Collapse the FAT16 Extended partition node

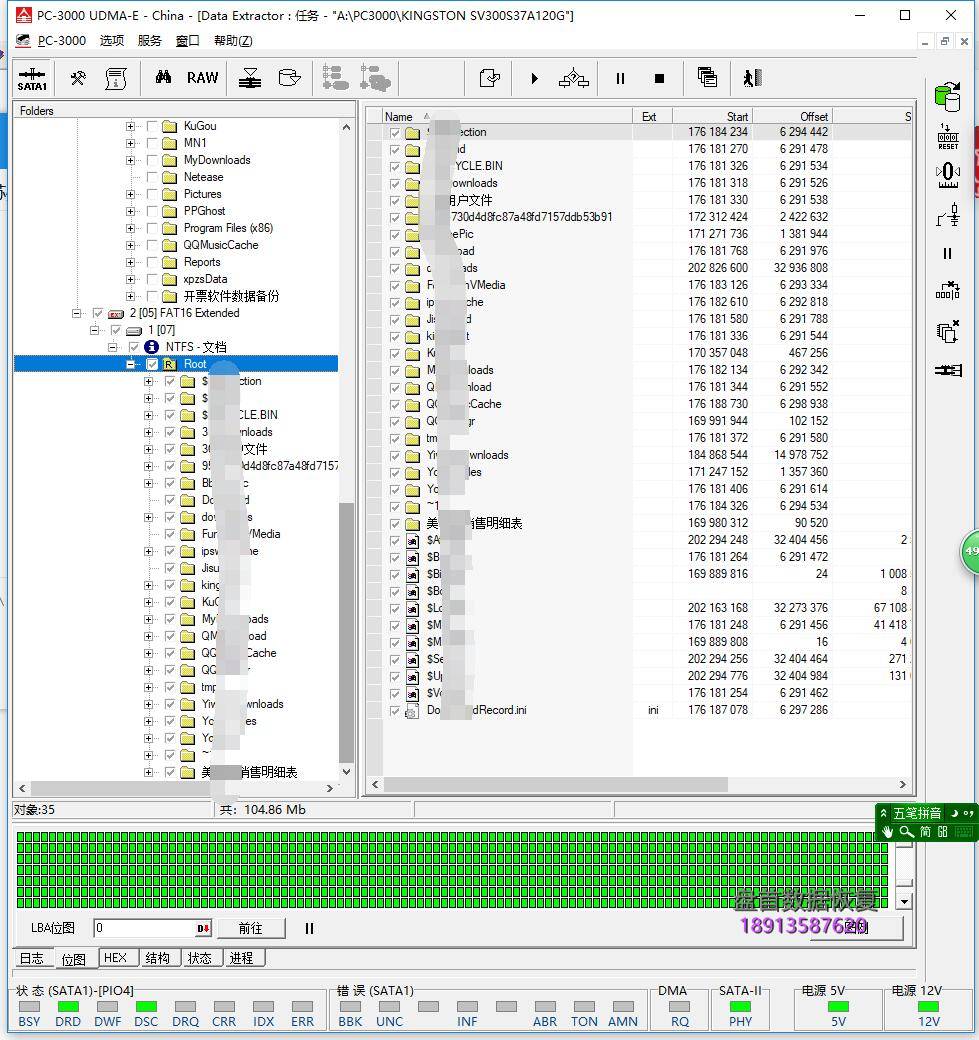point(77,313)
